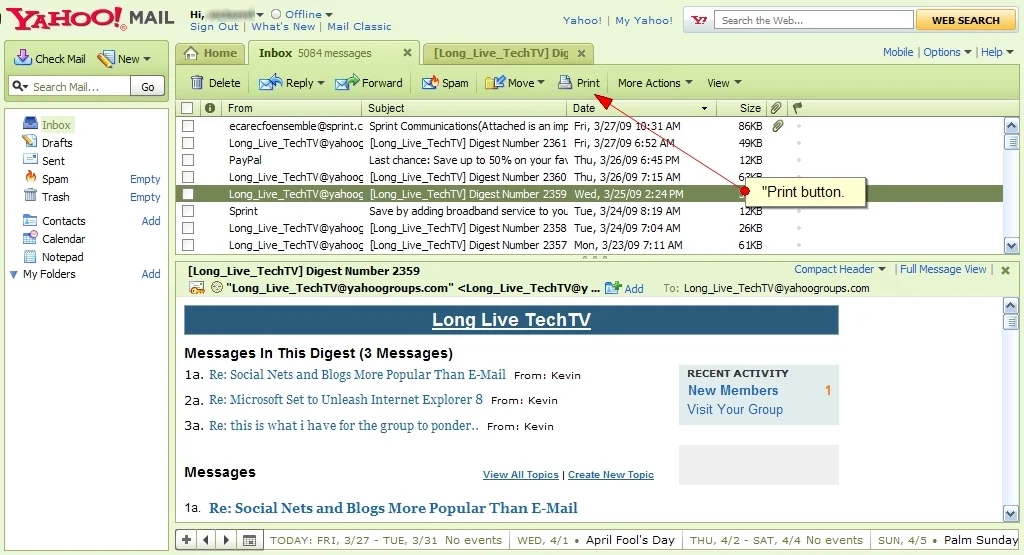
Task: Open the Mobile link
Action: point(898,52)
